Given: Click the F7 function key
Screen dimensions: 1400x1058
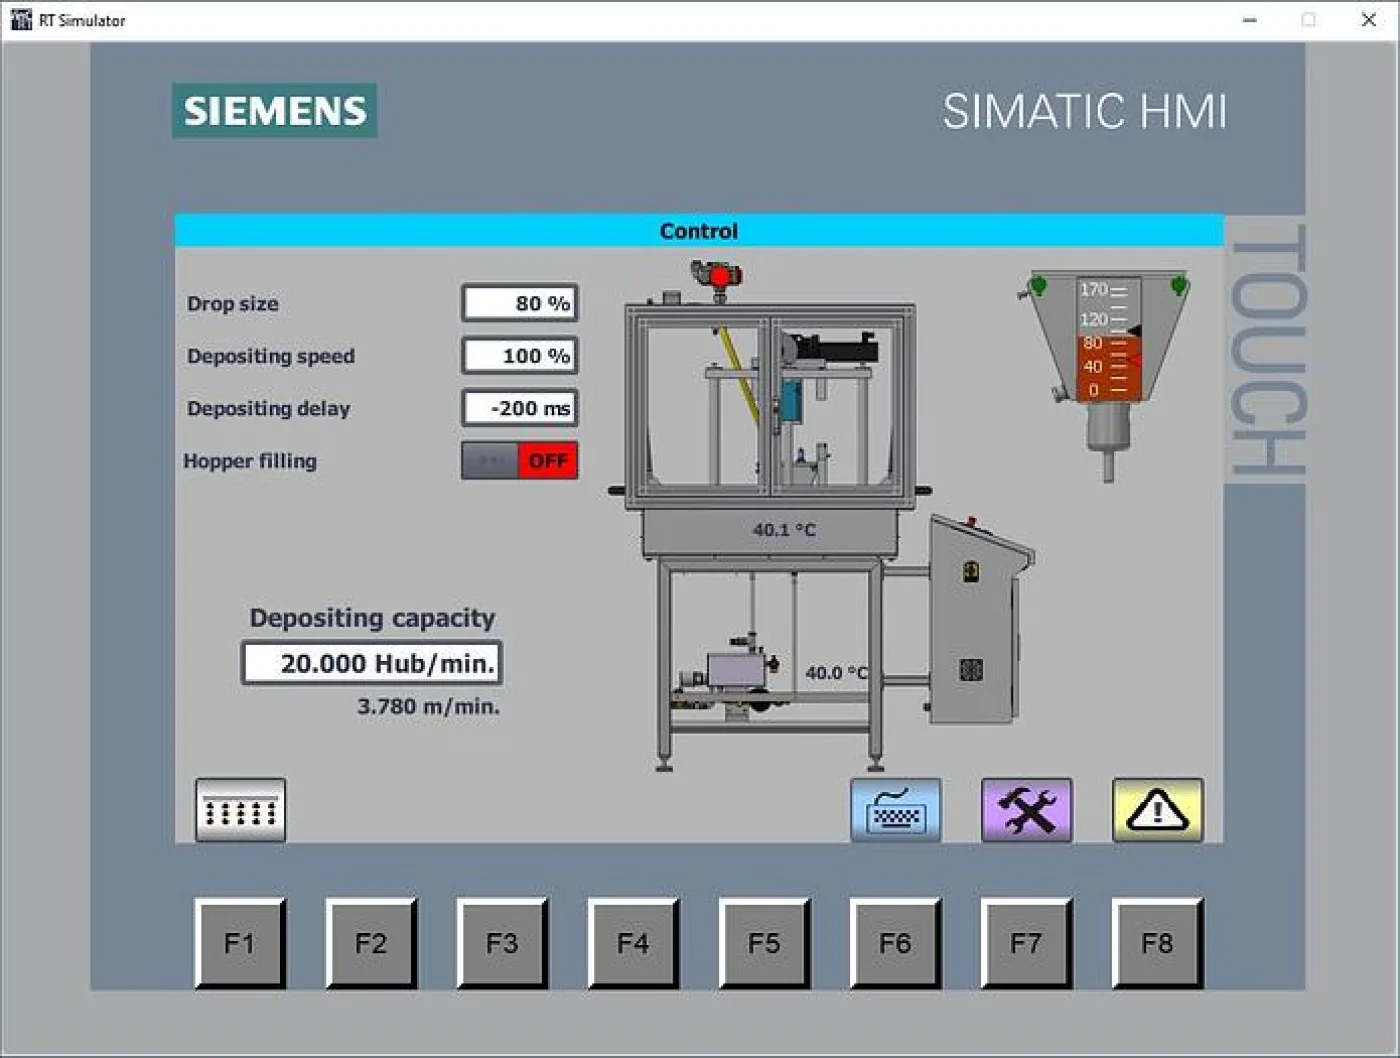Looking at the screenshot, I should [1027, 943].
